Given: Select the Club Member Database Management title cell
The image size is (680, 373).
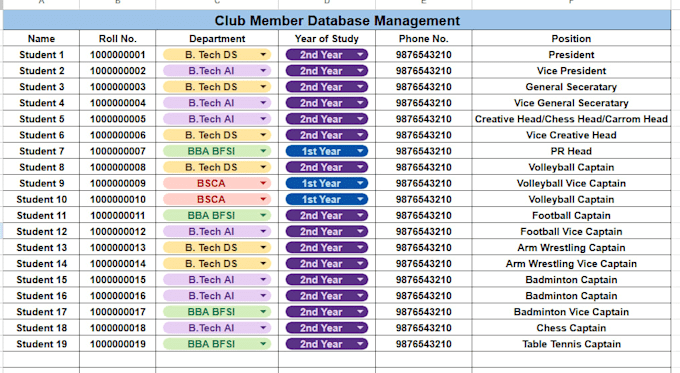Looking at the screenshot, I should pyautogui.click(x=337, y=20).
